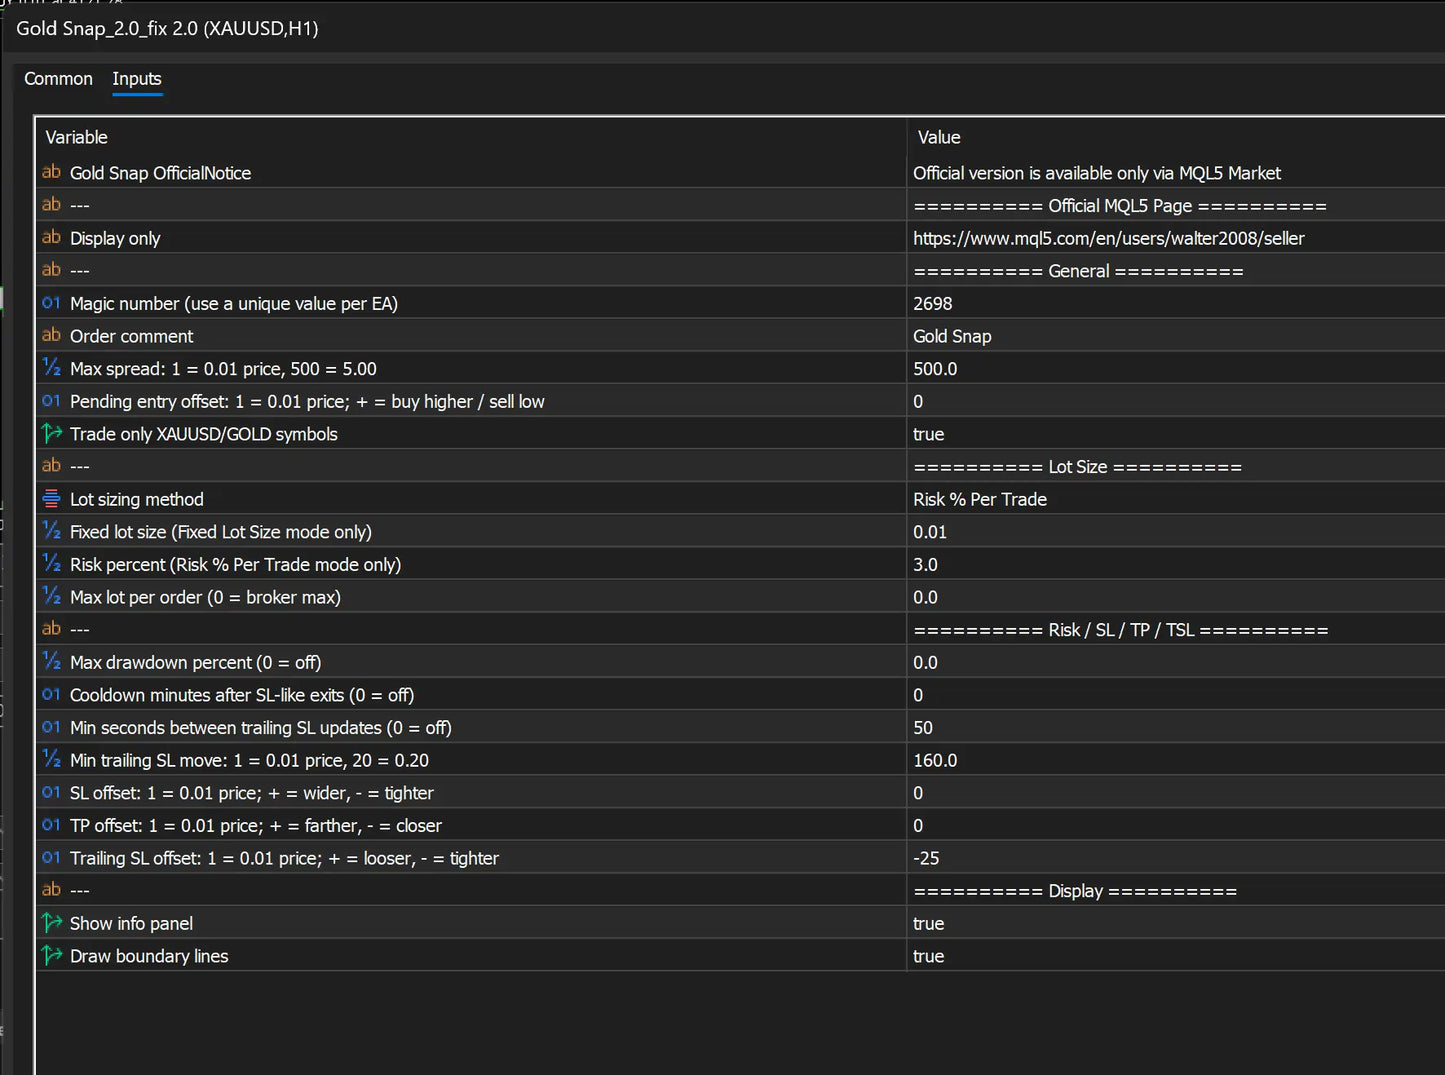
Task: Toggle Draw boundary lines true value
Action: tap(1175, 956)
